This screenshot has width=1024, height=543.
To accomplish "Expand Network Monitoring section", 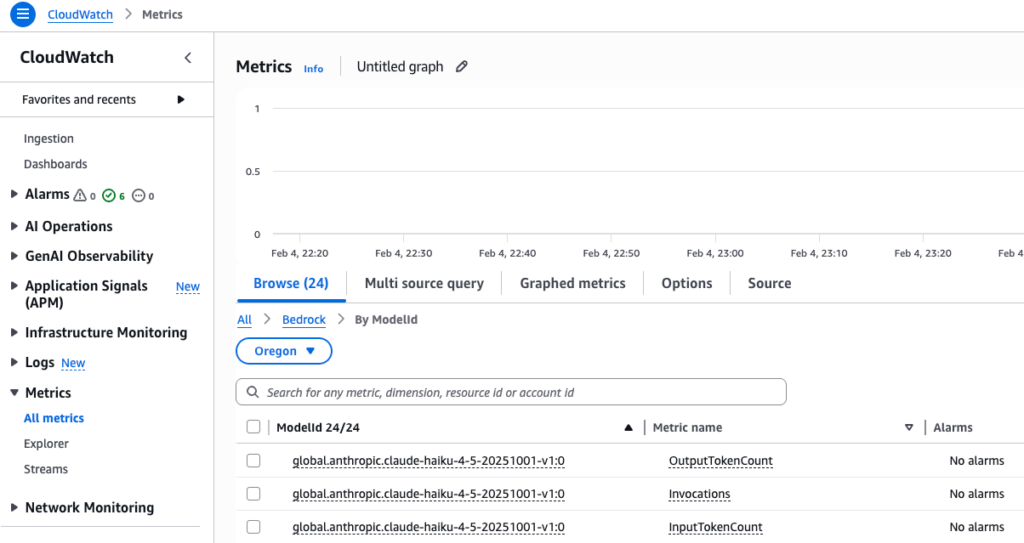I will click(x=14, y=508).
